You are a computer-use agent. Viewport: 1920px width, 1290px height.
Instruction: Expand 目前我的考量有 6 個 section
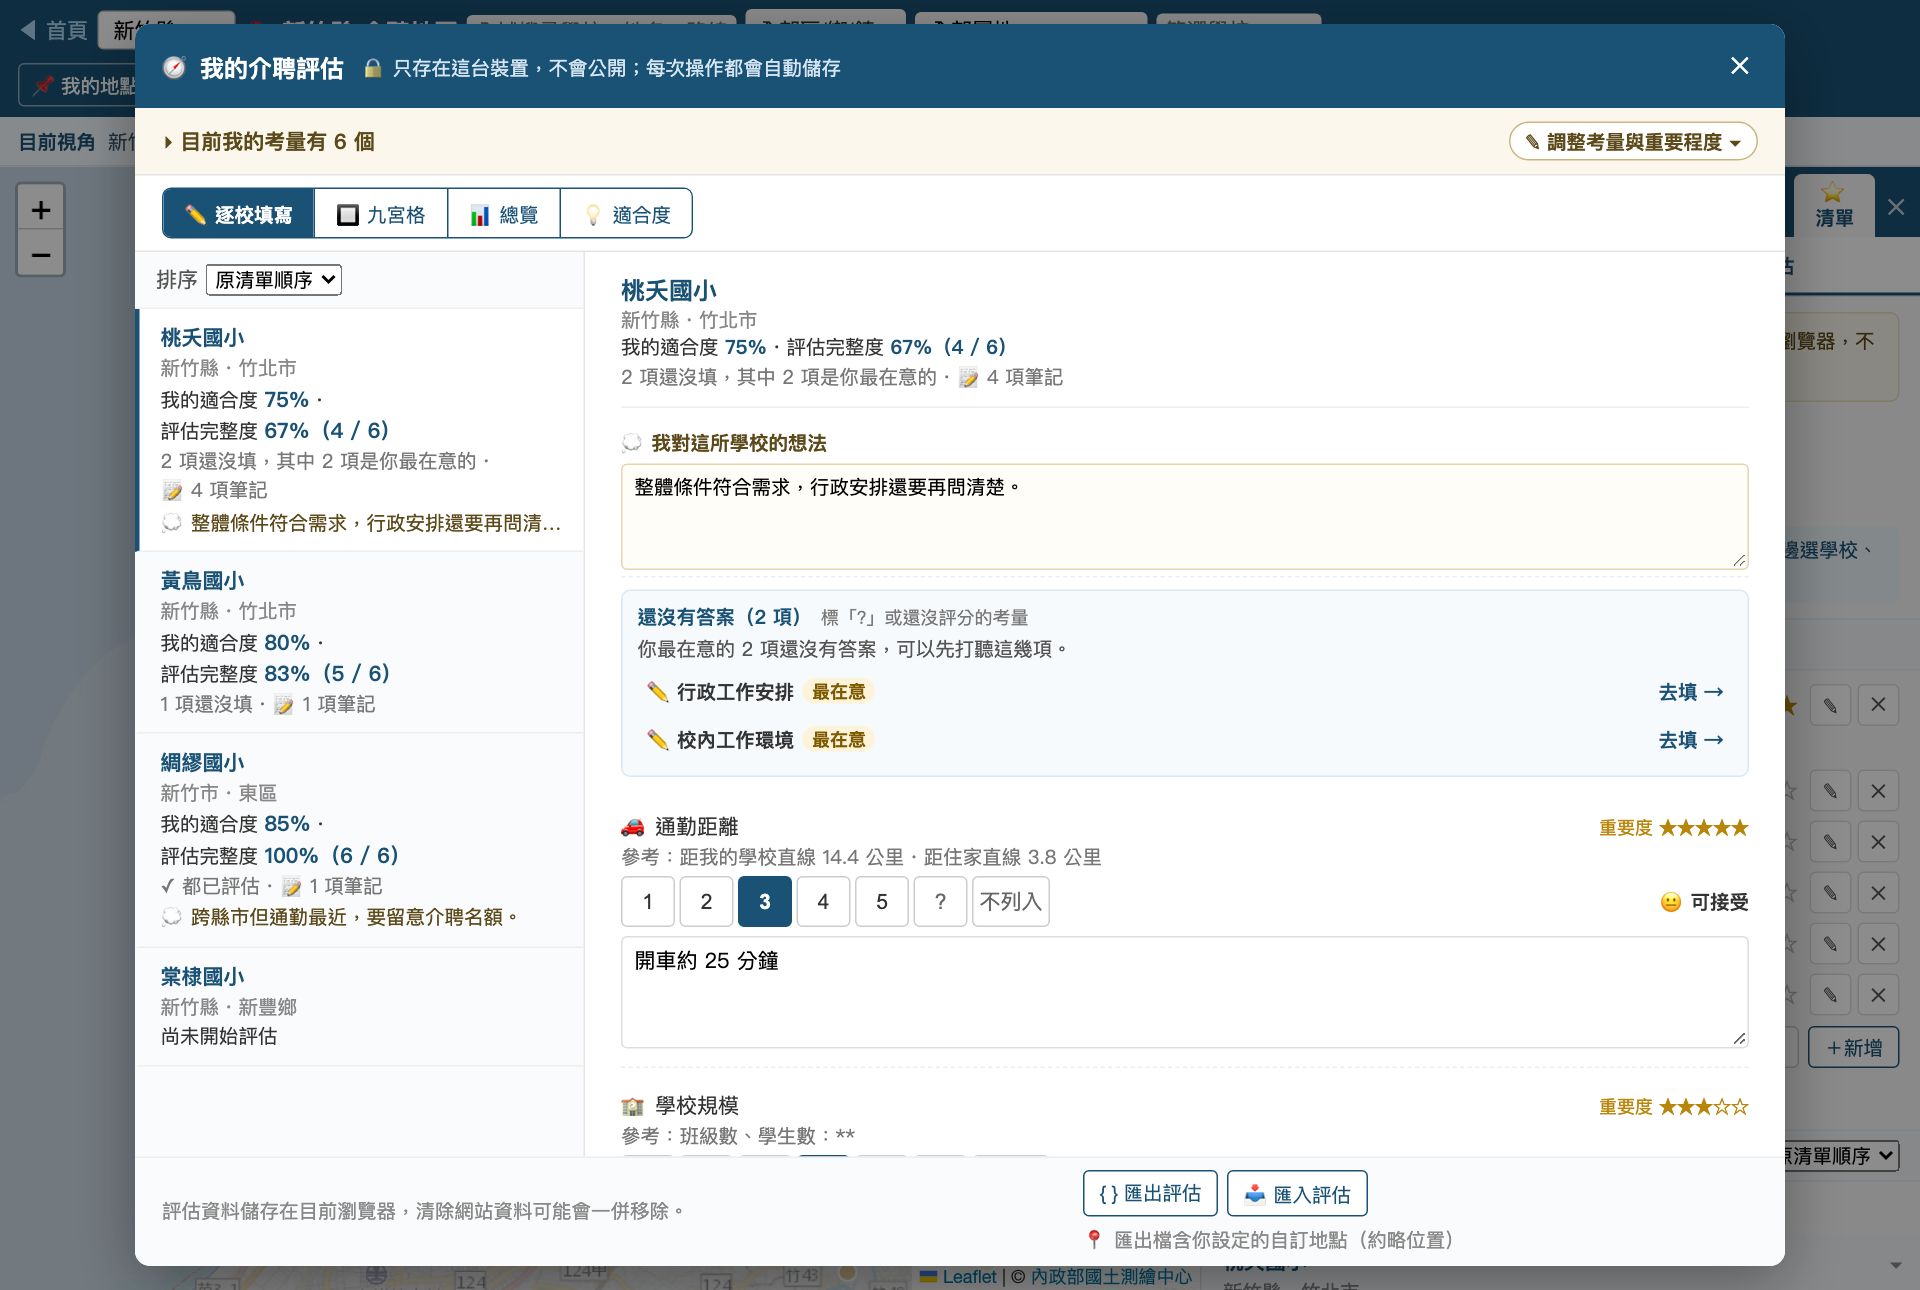pyautogui.click(x=269, y=142)
